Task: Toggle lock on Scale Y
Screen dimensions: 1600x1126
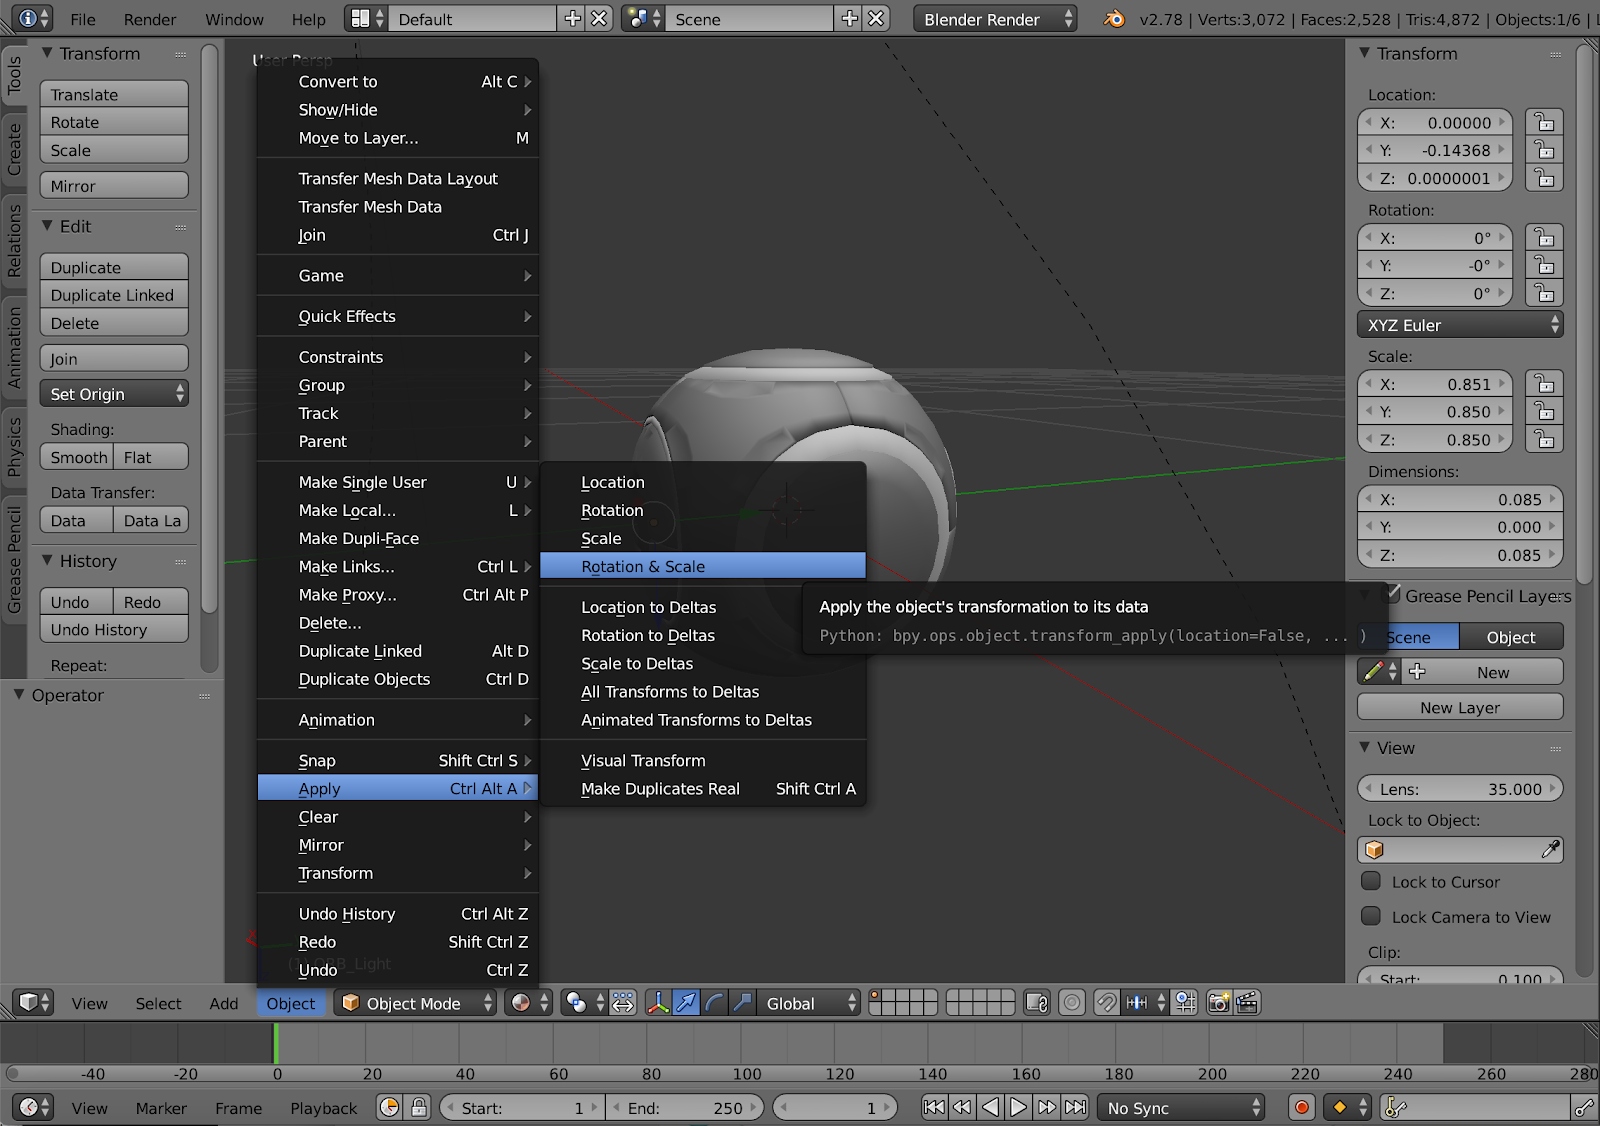Action: click(1545, 411)
